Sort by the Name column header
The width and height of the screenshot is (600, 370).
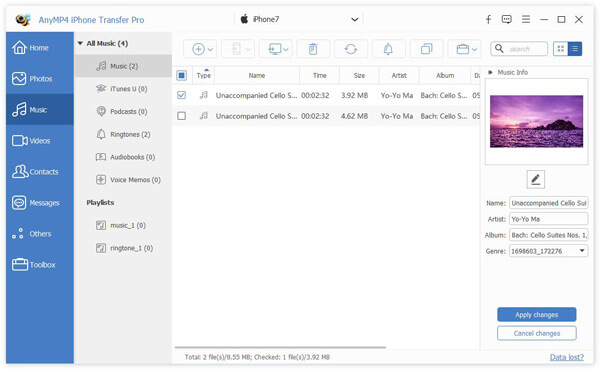257,75
